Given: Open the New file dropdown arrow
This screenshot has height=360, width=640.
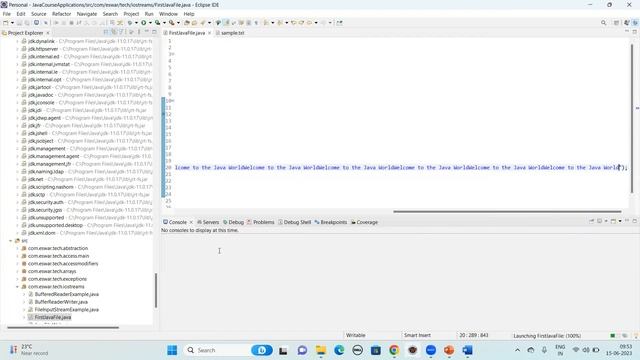Looking at the screenshot, I should coord(12,23).
